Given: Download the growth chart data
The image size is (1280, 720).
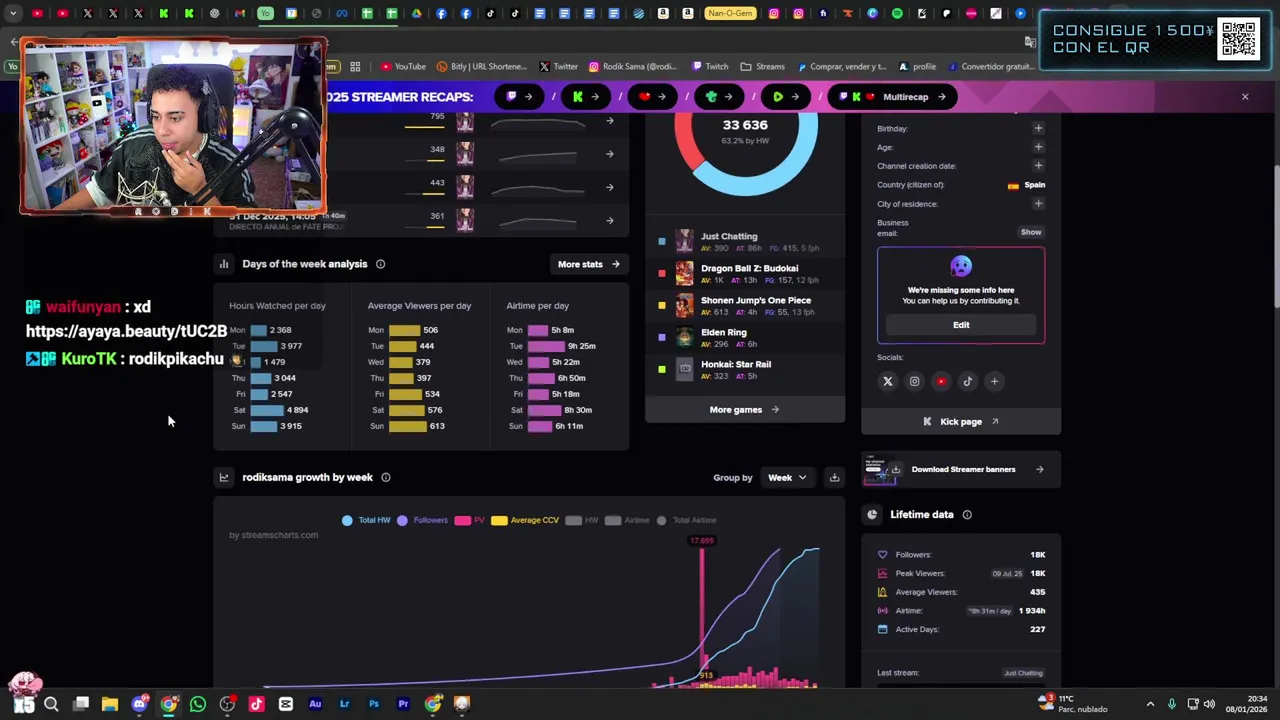Looking at the screenshot, I should tap(834, 478).
